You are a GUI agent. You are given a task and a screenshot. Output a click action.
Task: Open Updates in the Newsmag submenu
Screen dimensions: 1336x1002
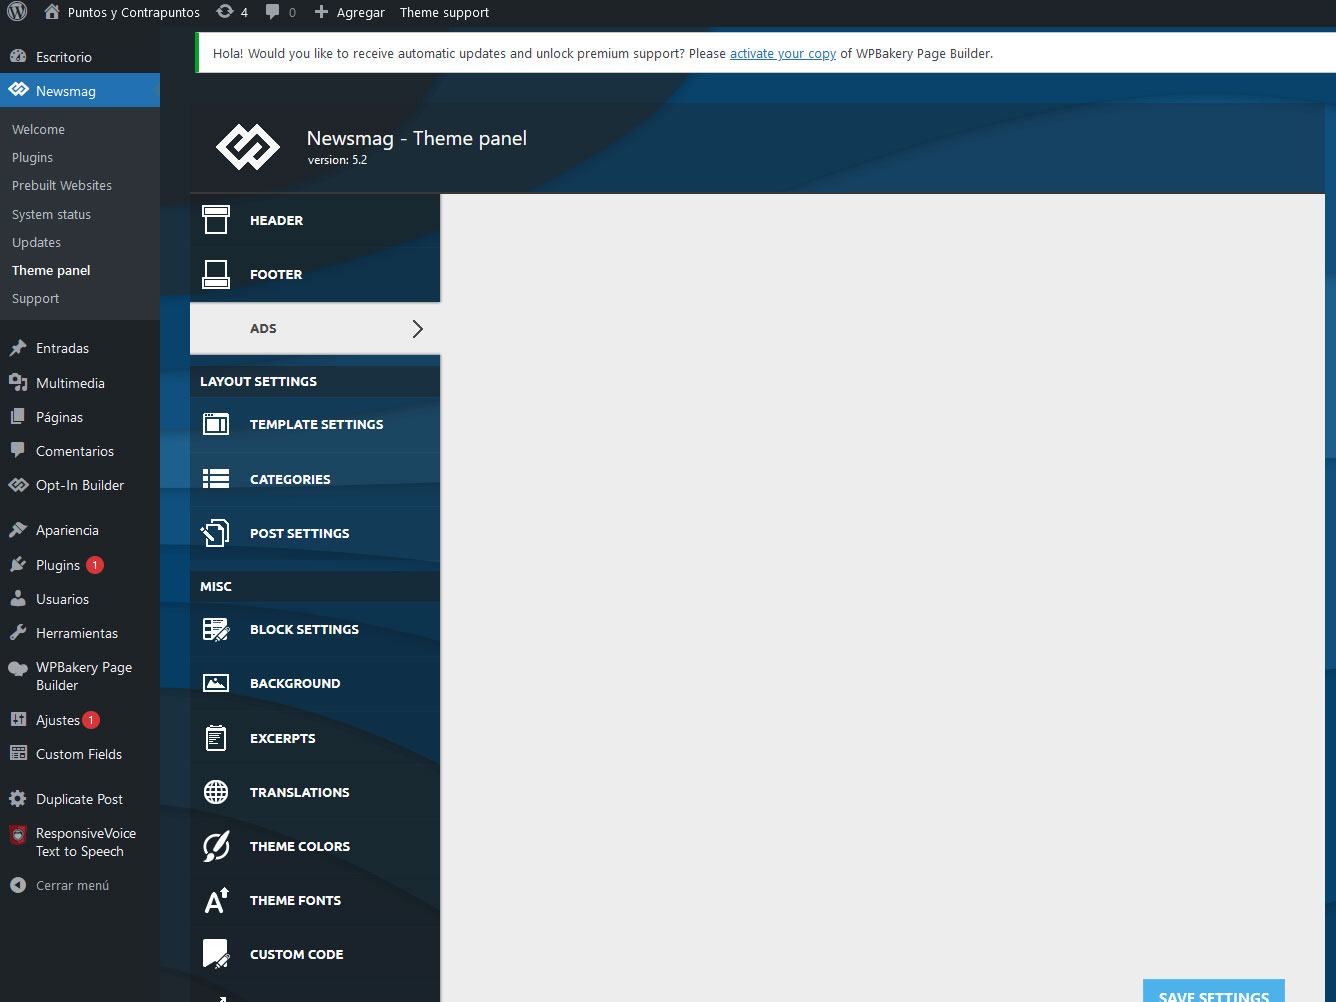tap(36, 243)
